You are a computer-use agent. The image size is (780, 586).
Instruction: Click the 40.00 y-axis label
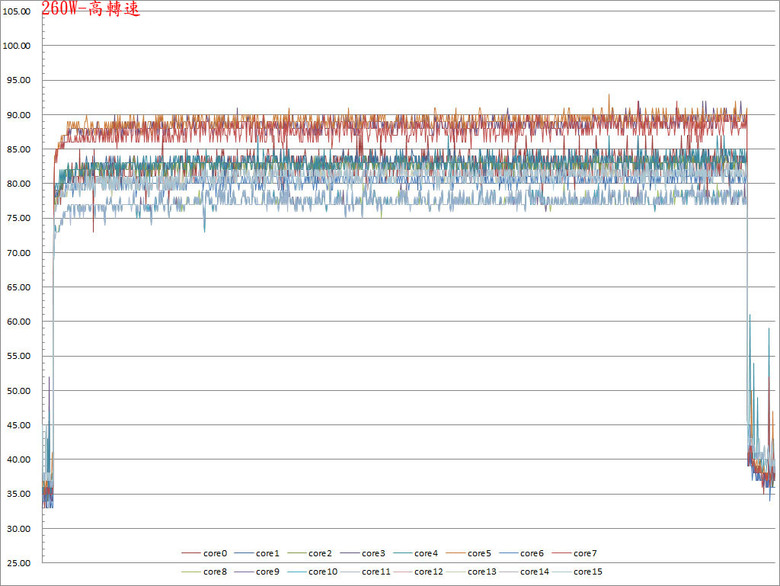click(18, 459)
